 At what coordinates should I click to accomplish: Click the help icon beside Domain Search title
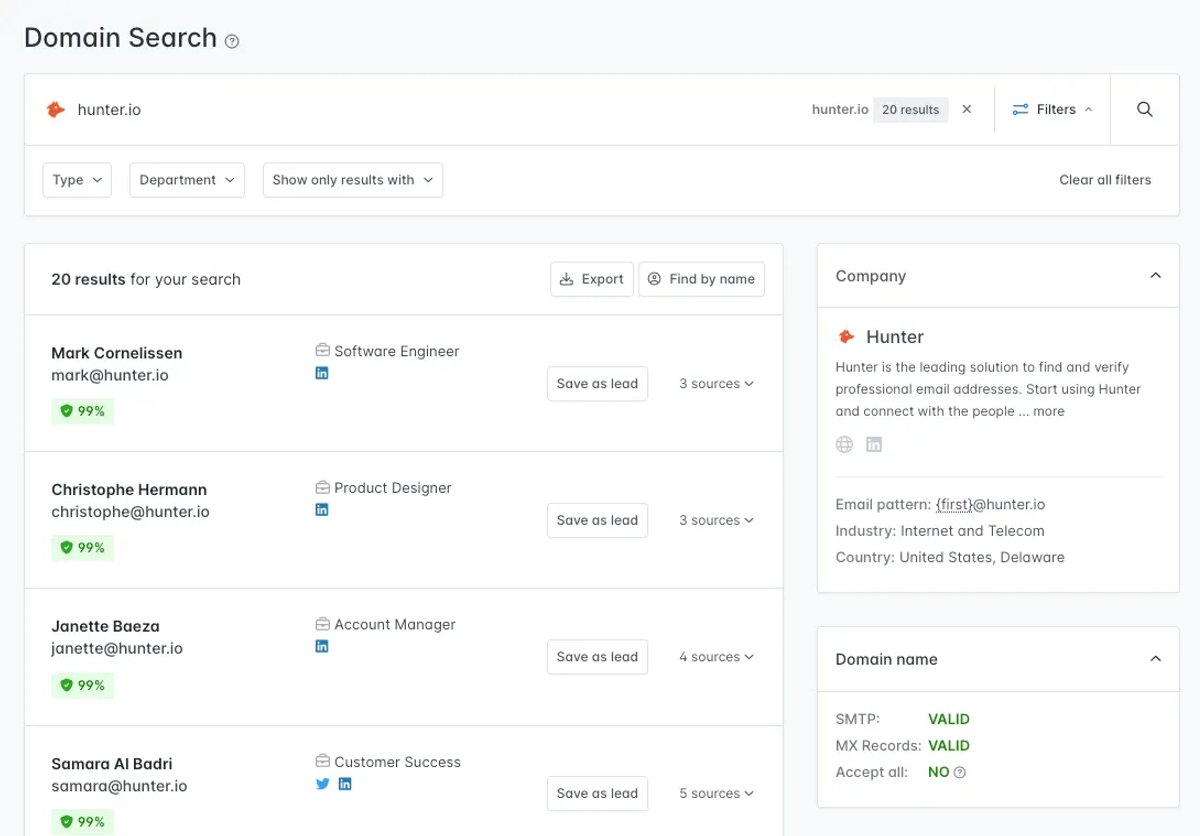[x=232, y=41]
